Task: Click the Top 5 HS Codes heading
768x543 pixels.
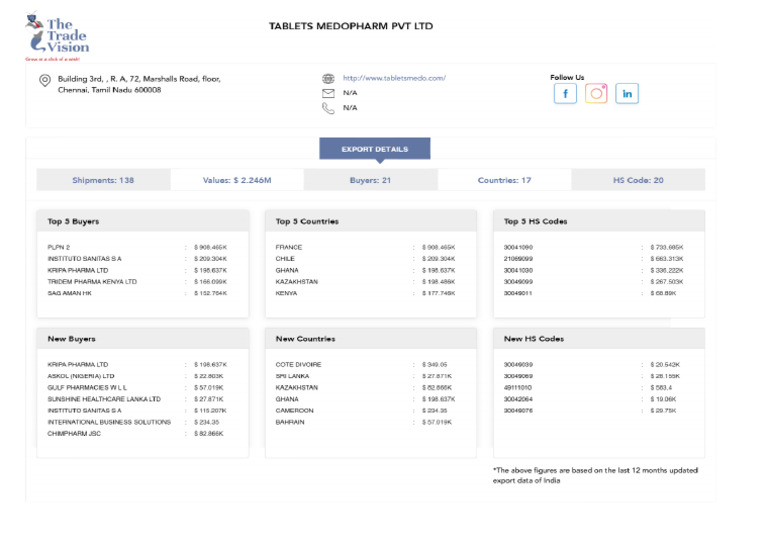Action: (x=535, y=221)
